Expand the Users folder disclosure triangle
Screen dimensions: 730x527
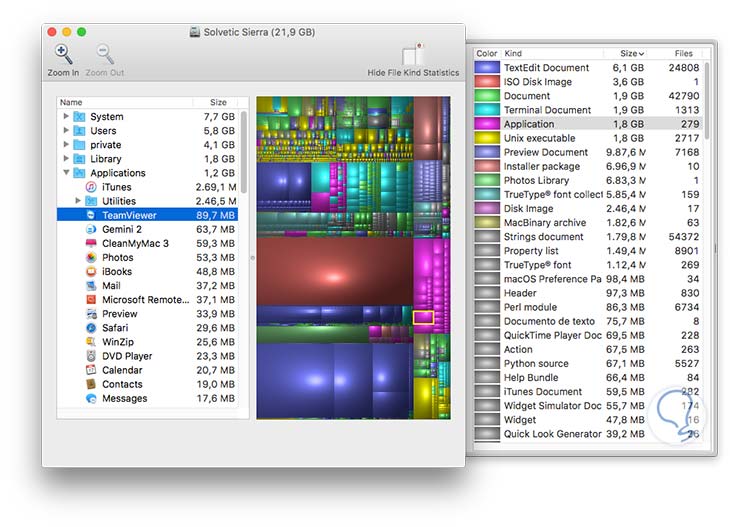(x=67, y=131)
